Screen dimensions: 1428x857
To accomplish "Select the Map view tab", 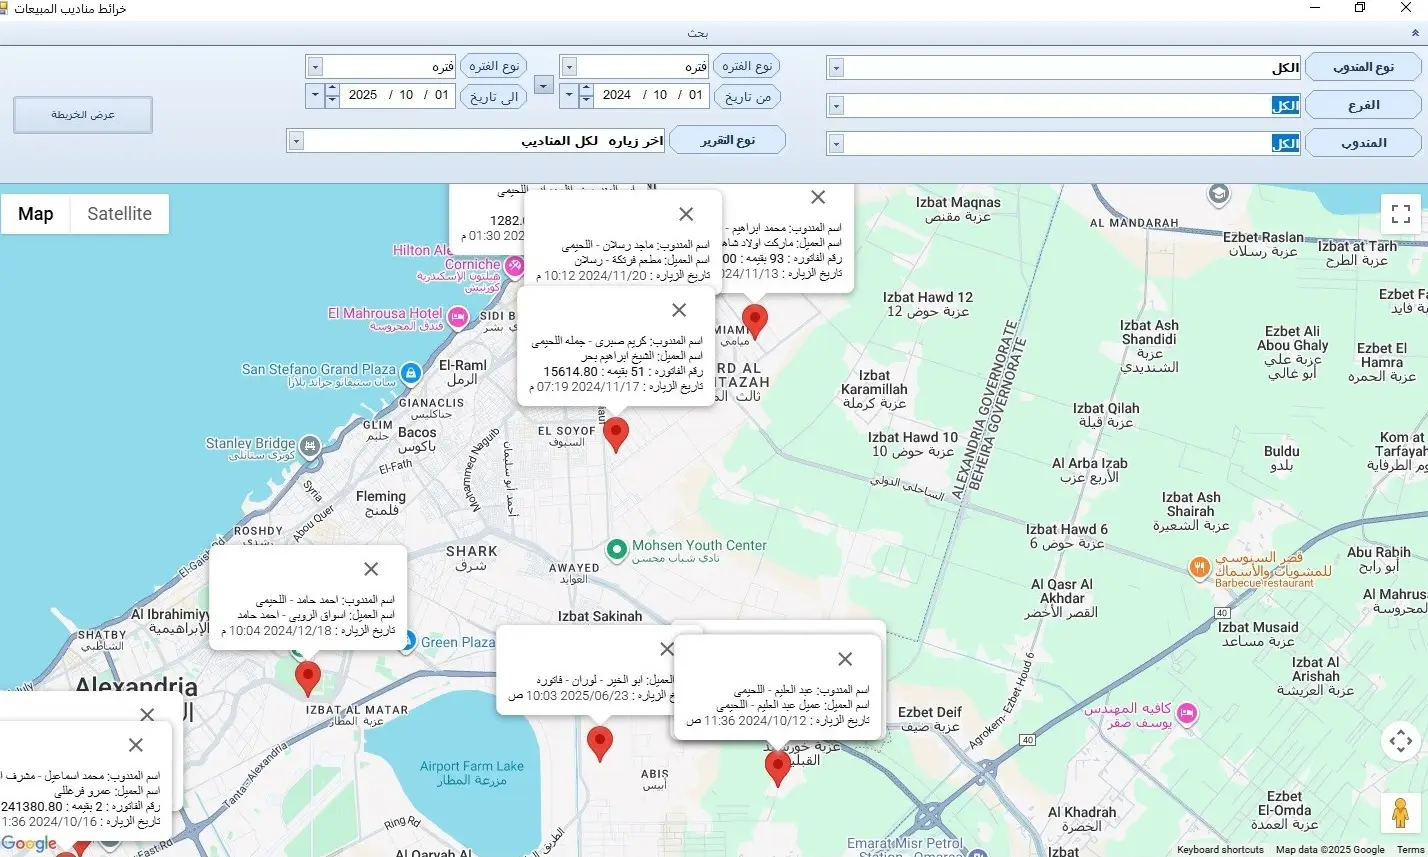I will click(x=35, y=213).
